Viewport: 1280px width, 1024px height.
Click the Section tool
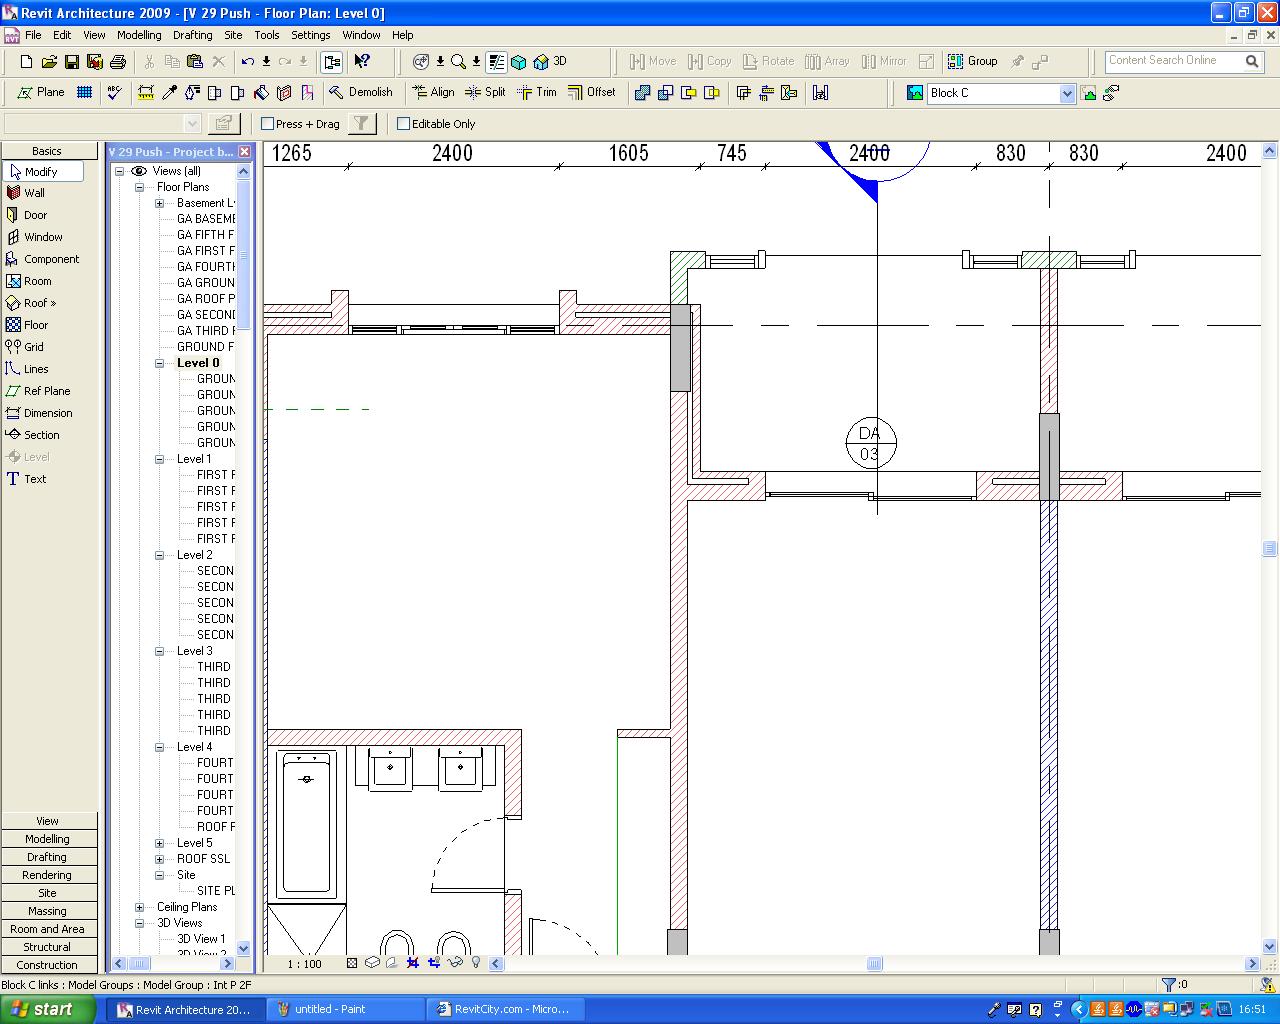(41, 435)
